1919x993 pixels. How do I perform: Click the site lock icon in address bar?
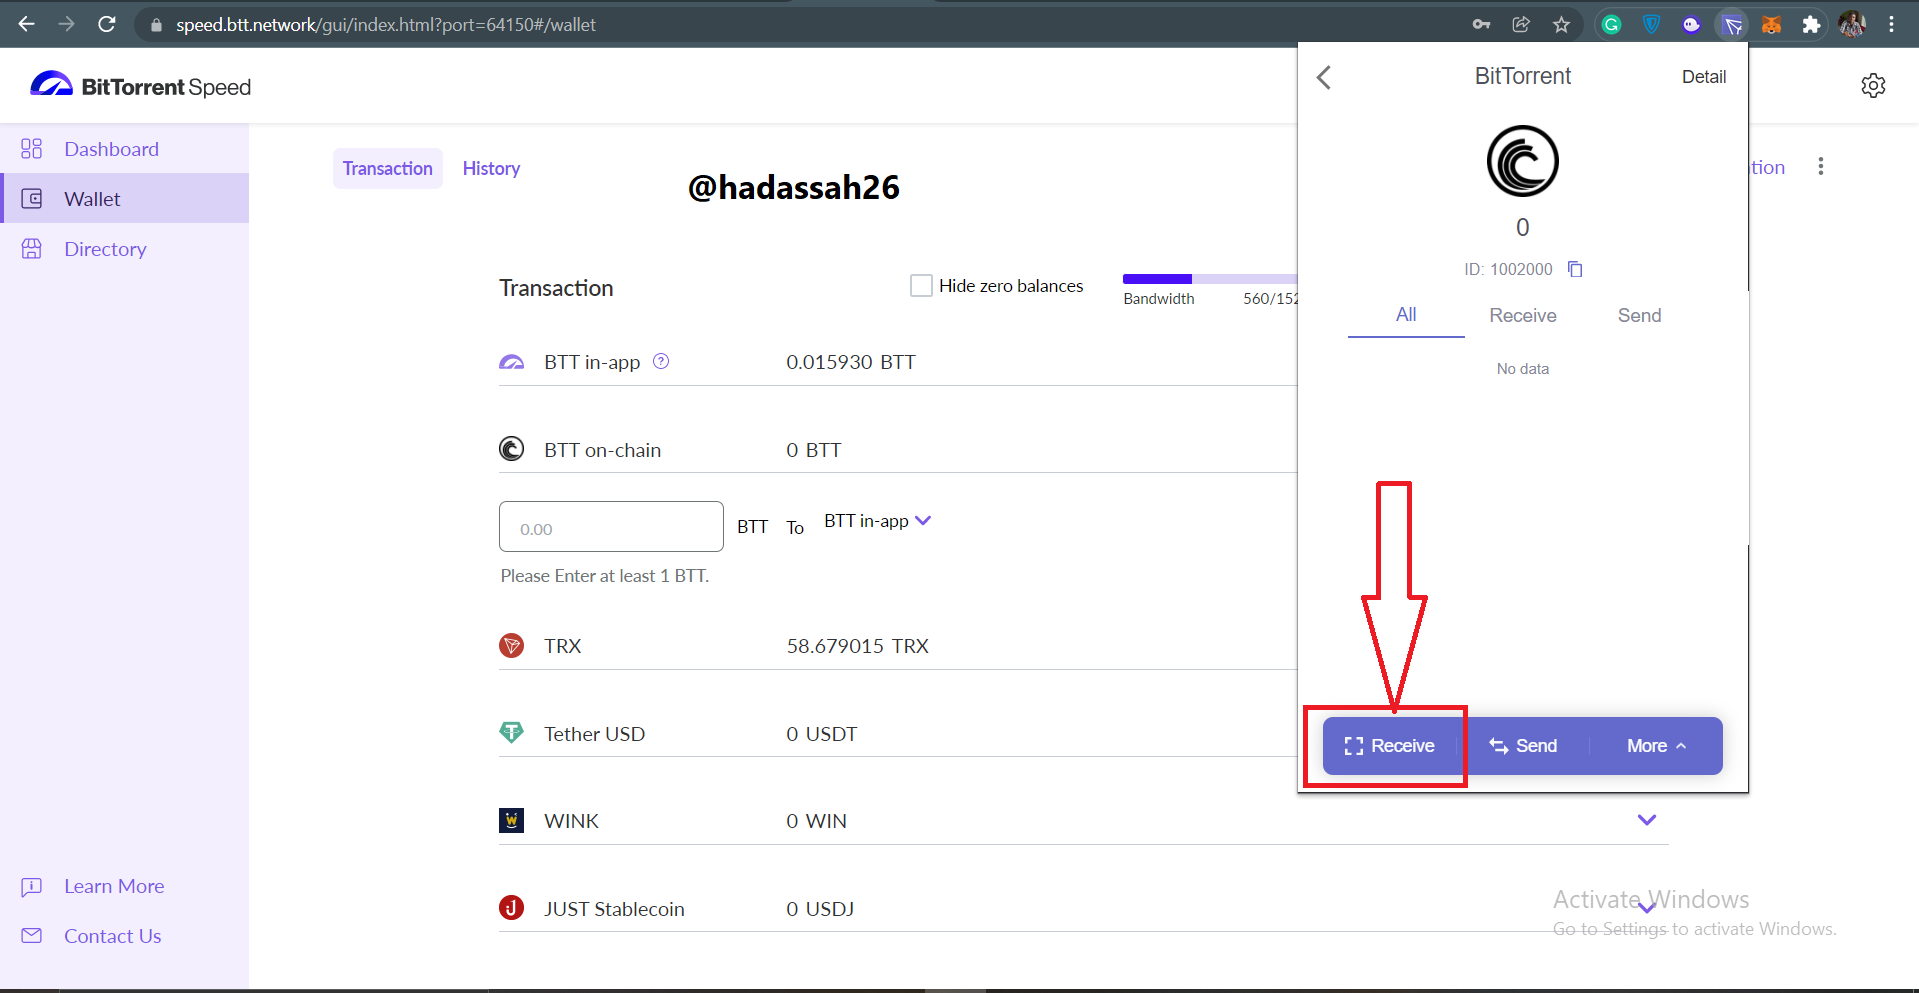click(x=156, y=25)
